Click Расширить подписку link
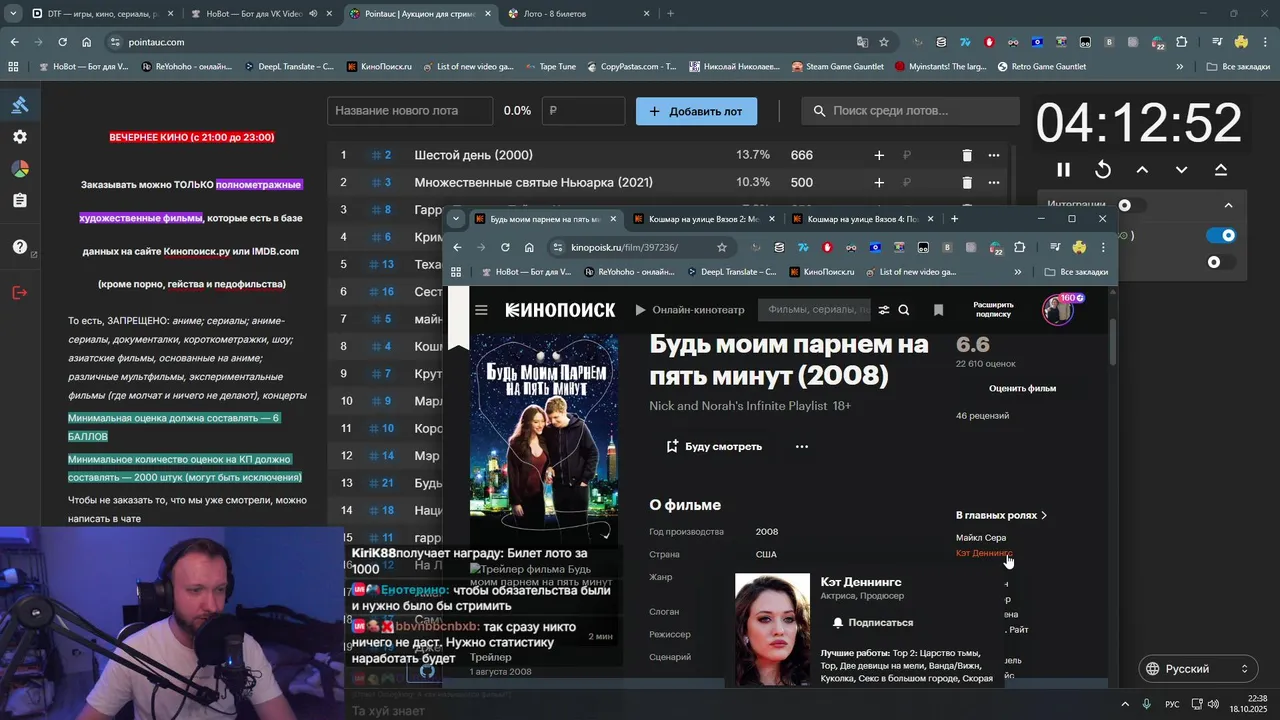This screenshot has width=1280, height=720. 993,310
